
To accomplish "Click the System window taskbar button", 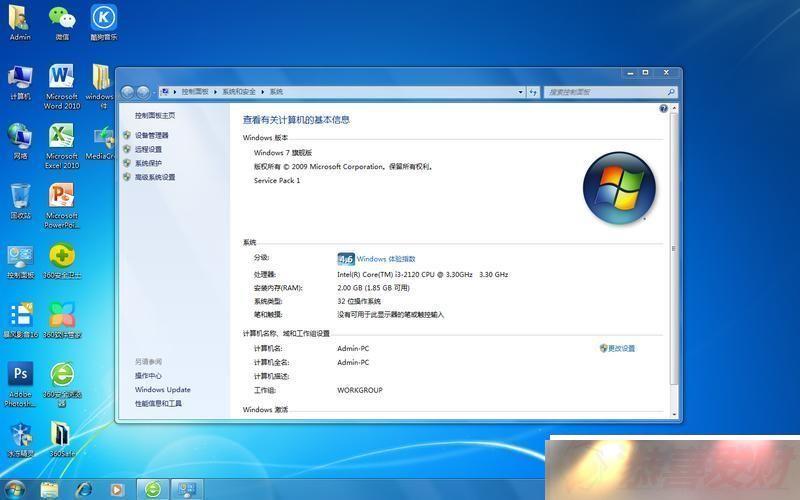I will click(x=187, y=489).
